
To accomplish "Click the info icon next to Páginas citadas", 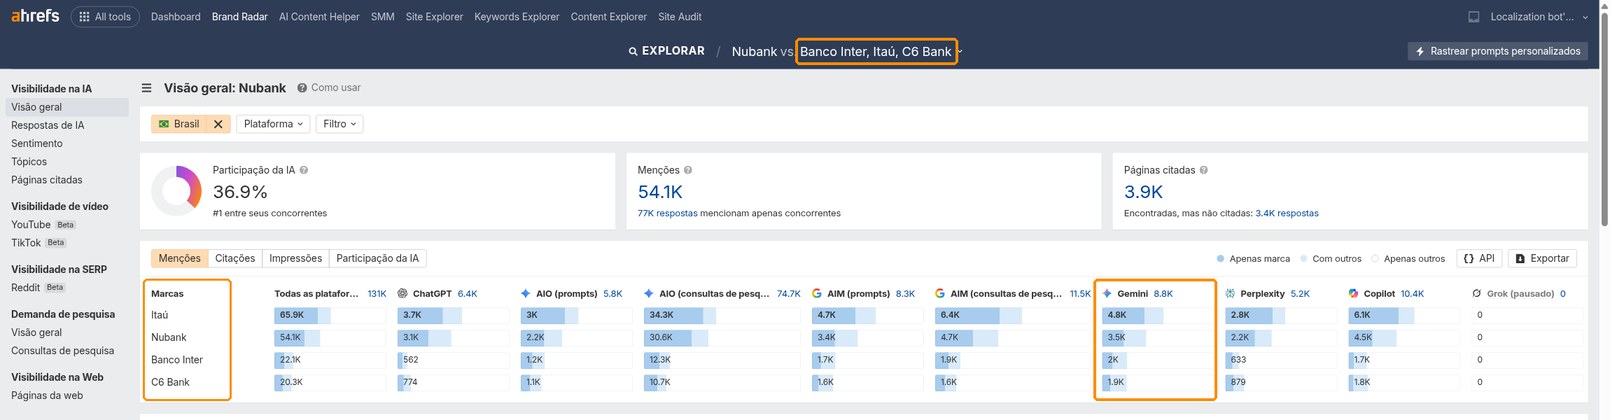I will 1204,170.
